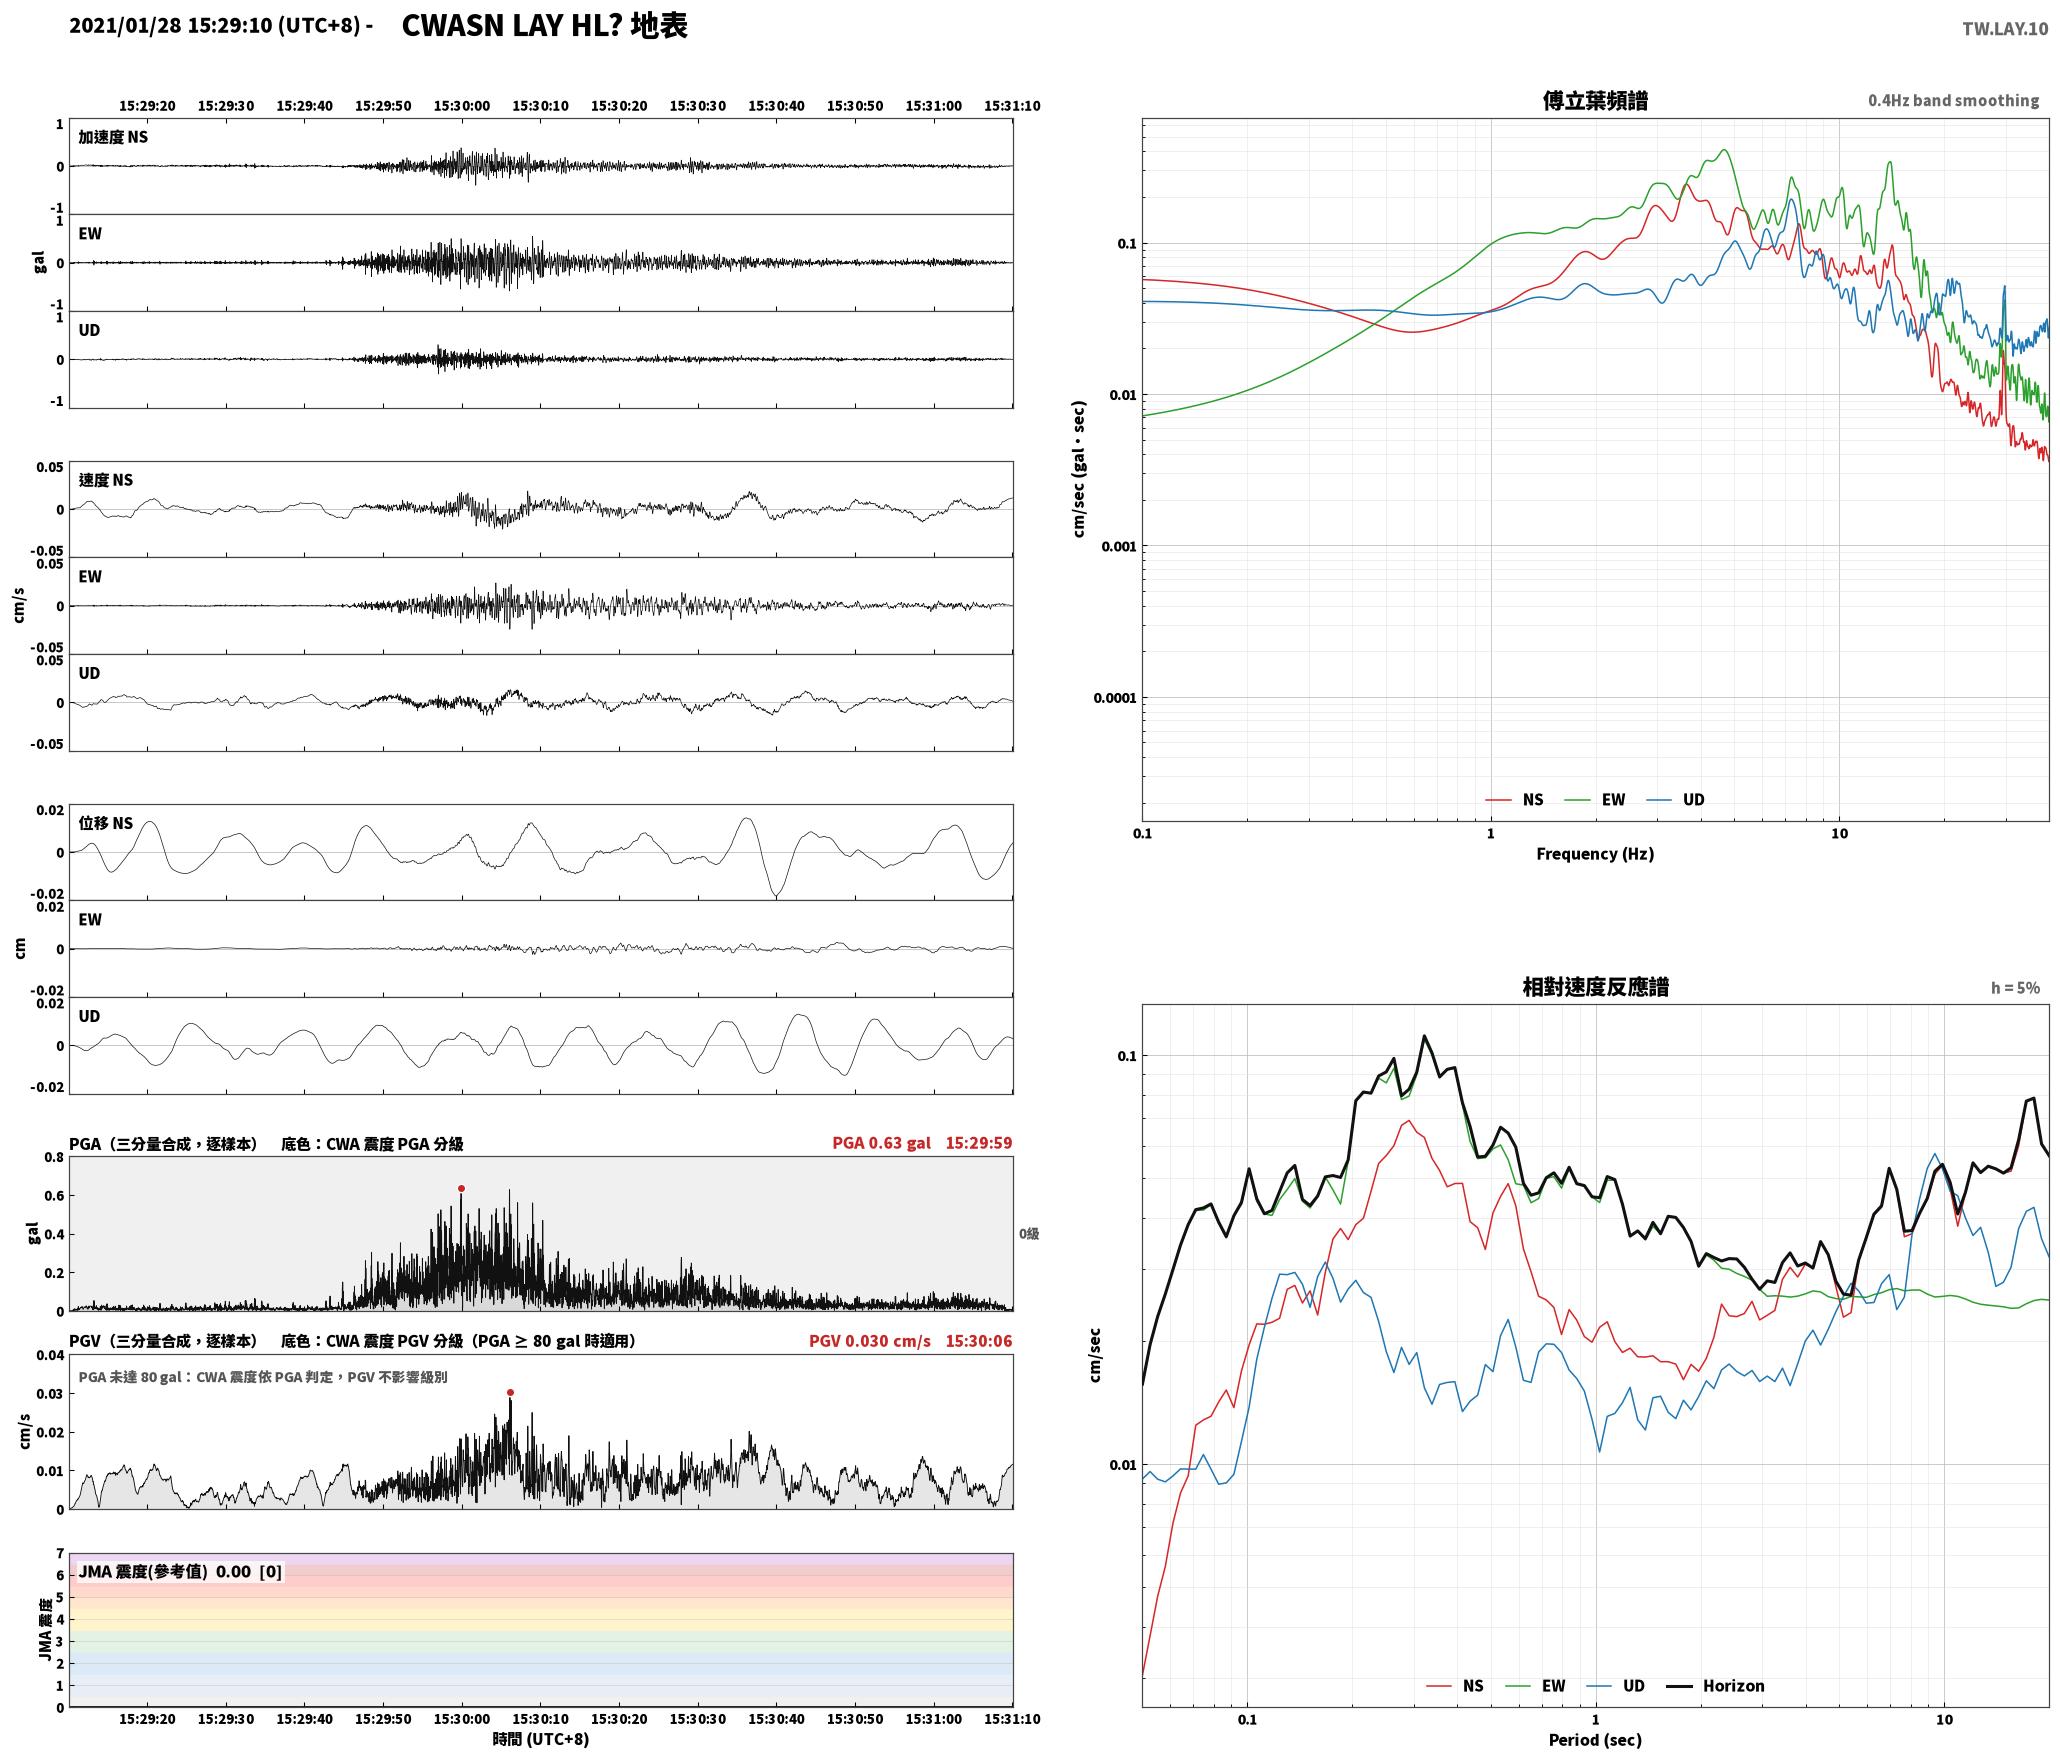Click the NS legend entry in response spectrum

pos(1455,1686)
